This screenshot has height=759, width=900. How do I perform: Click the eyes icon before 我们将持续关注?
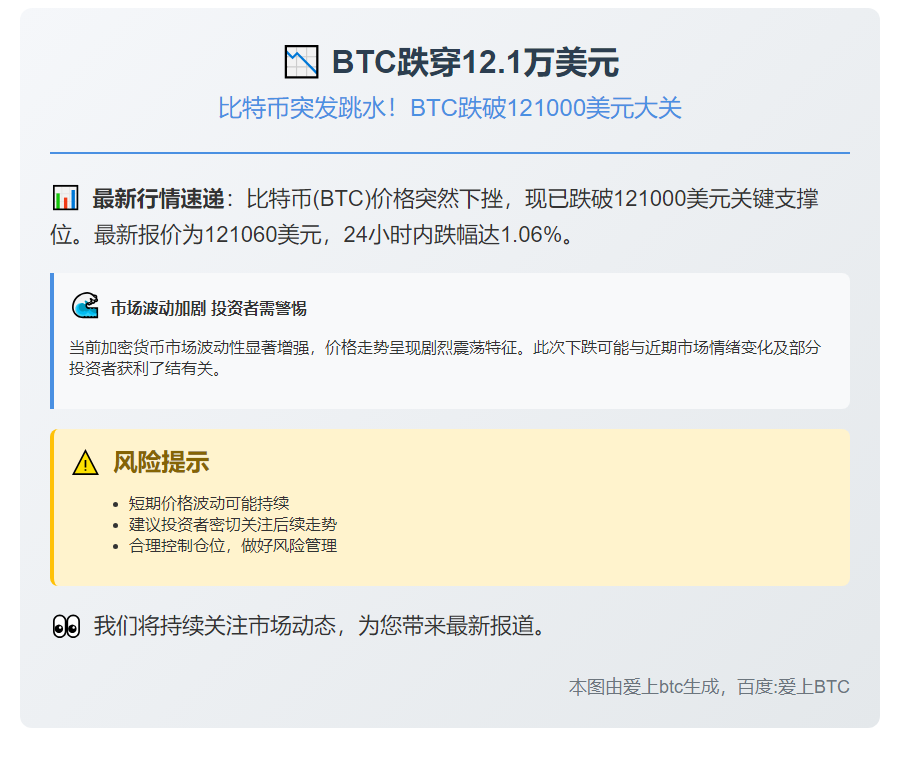point(65,627)
